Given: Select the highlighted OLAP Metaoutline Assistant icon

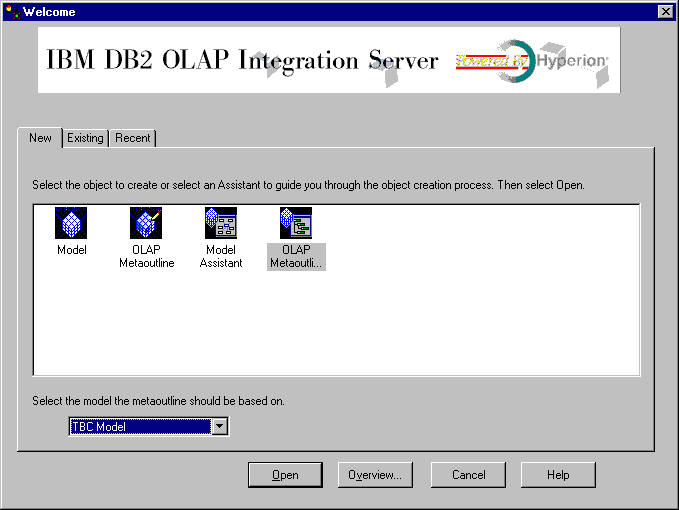Looking at the screenshot, I should 296,223.
